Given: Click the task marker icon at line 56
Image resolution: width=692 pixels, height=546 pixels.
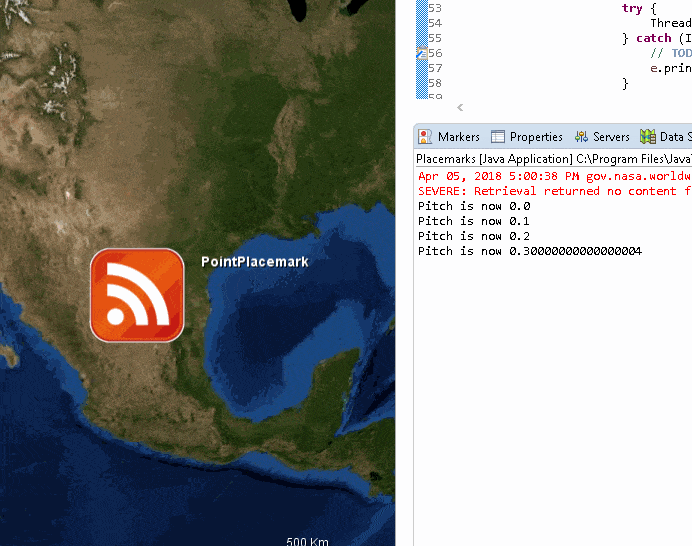Looking at the screenshot, I should pos(422,53).
